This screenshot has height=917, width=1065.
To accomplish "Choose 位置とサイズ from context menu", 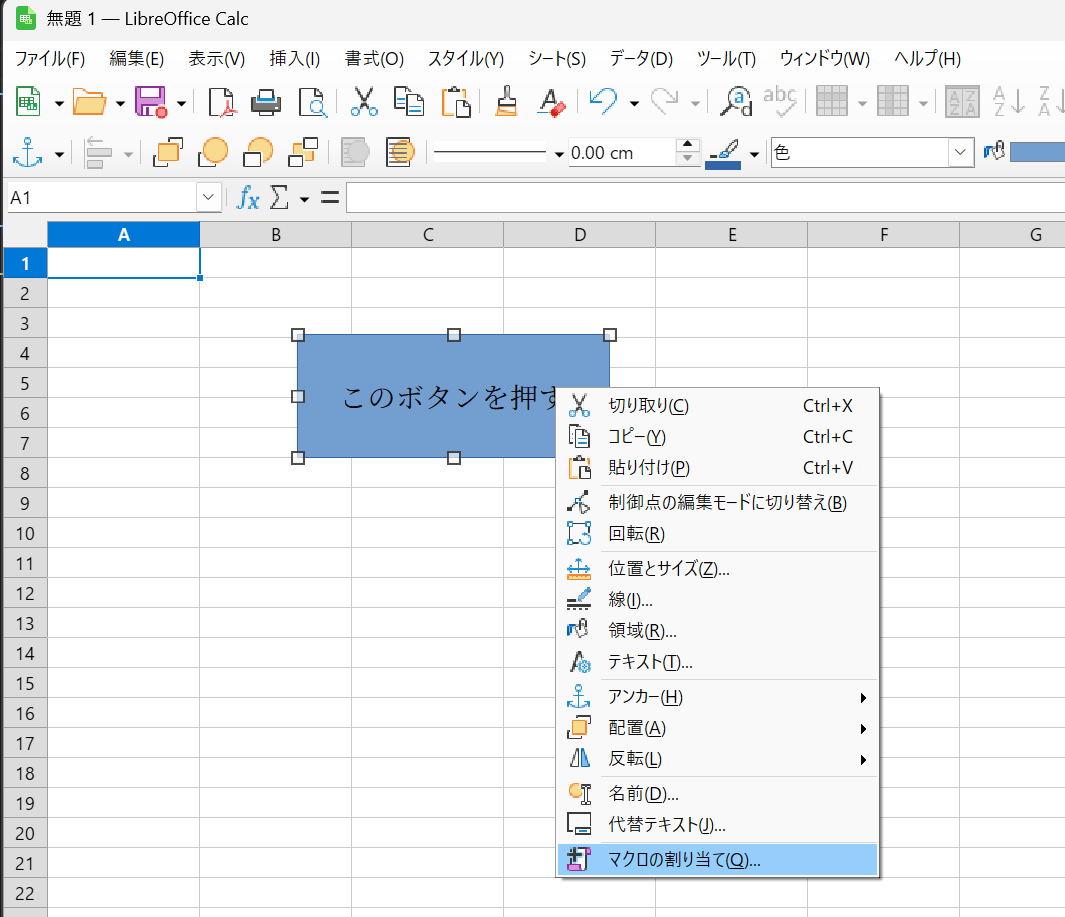I will (668, 569).
